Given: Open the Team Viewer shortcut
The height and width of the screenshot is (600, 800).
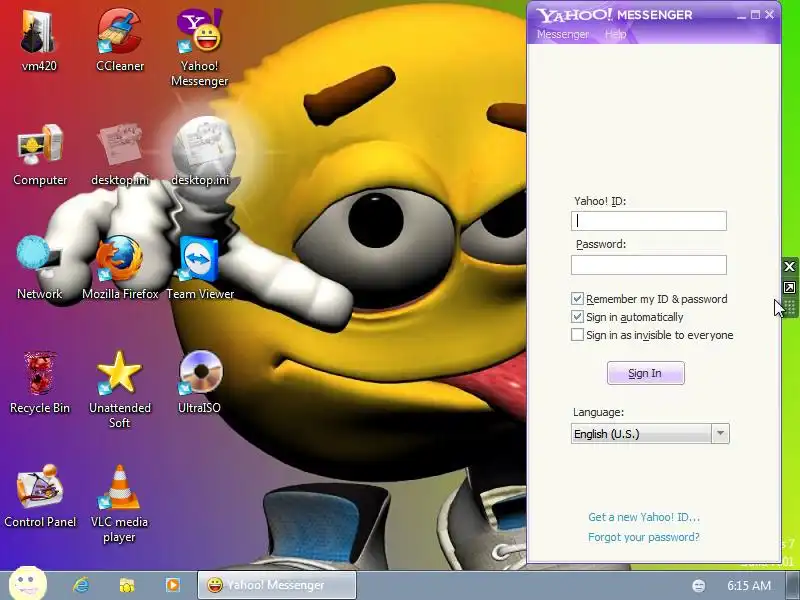Looking at the screenshot, I should click(199, 268).
